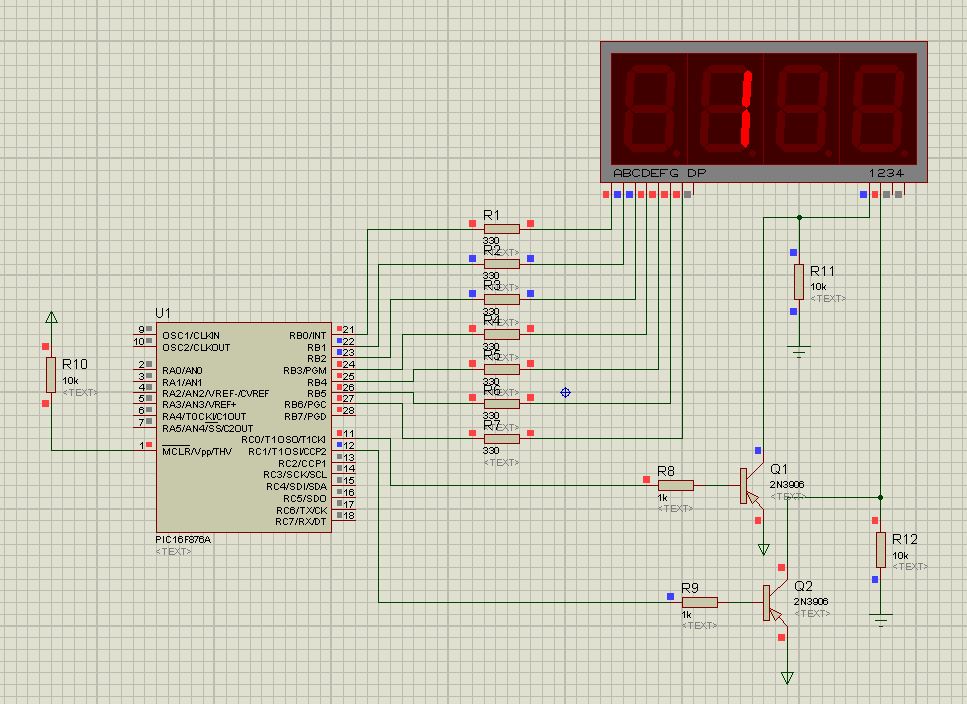Viewport: 967px width, 704px height.
Task: Click the R8 reference label
Action: pos(666,472)
